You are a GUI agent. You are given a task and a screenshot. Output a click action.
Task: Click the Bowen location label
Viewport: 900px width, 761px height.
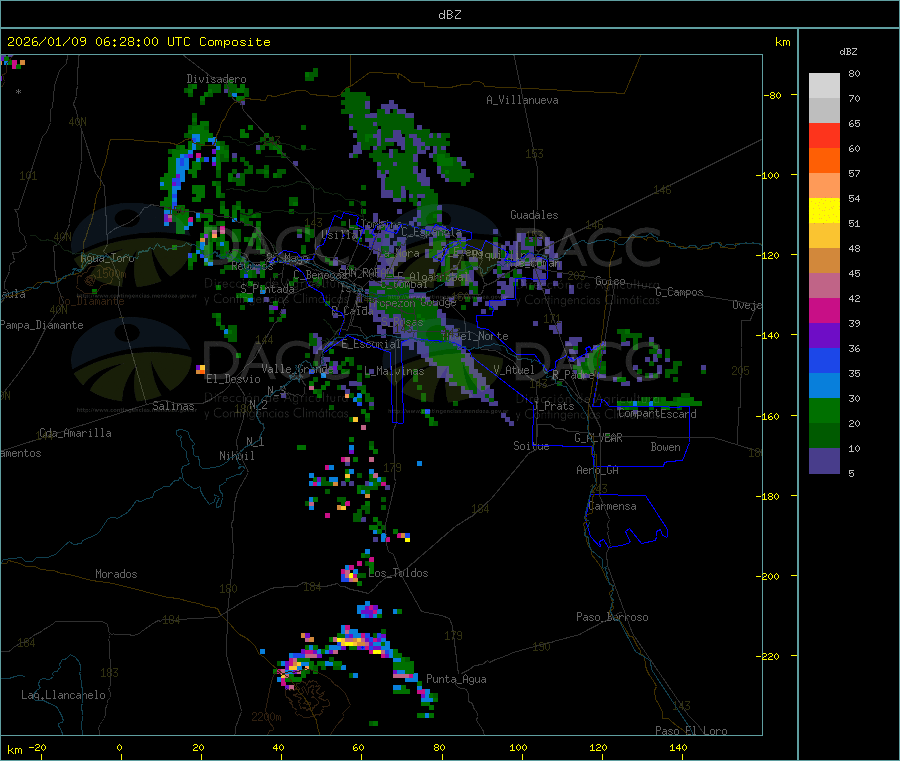[x=666, y=447]
